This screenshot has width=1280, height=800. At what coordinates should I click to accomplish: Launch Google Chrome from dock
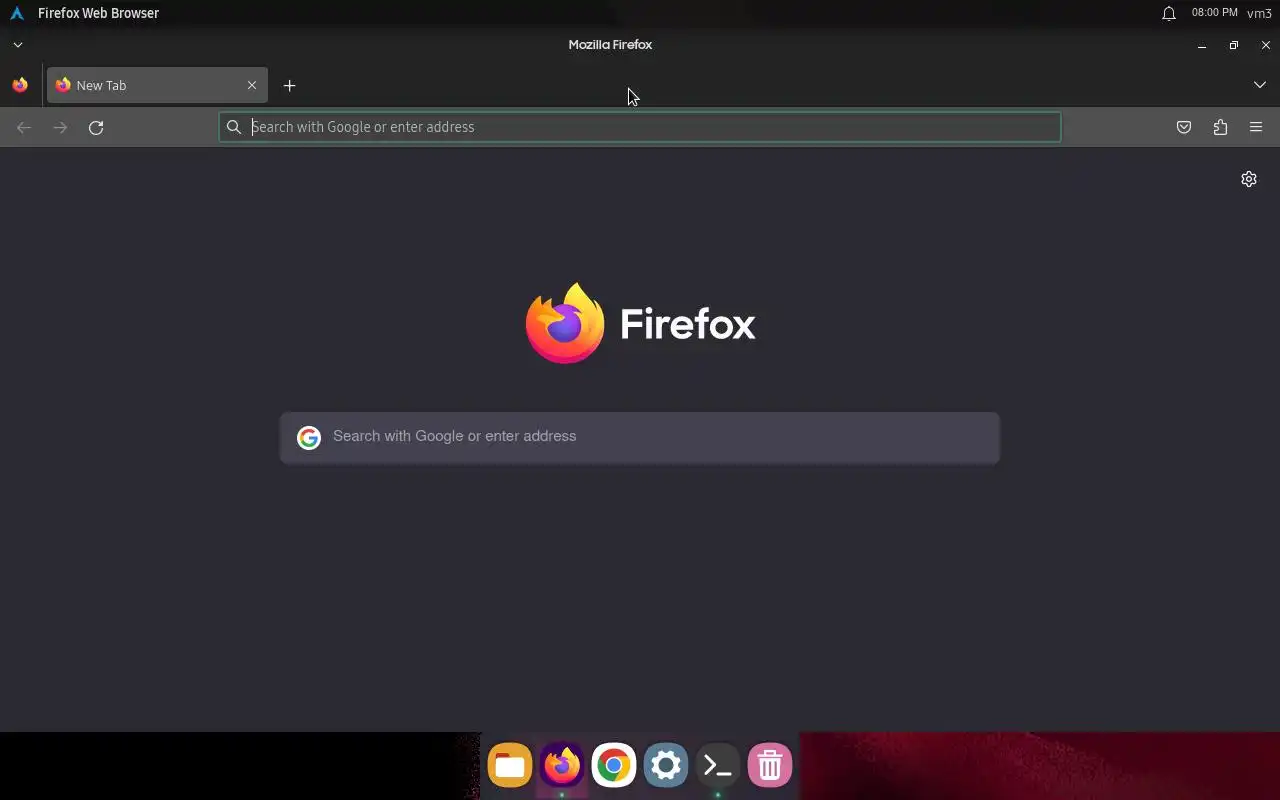coord(614,766)
